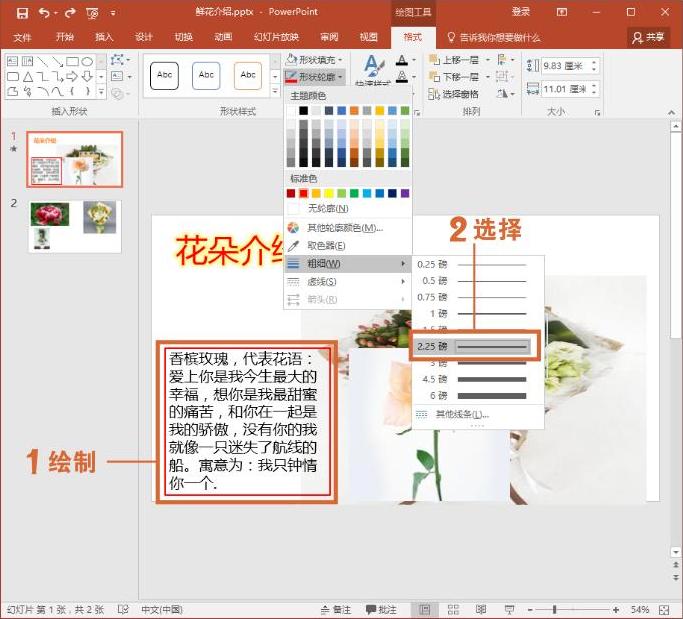
Task: Pick the yellow standard color swatch
Action: (x=329, y=193)
